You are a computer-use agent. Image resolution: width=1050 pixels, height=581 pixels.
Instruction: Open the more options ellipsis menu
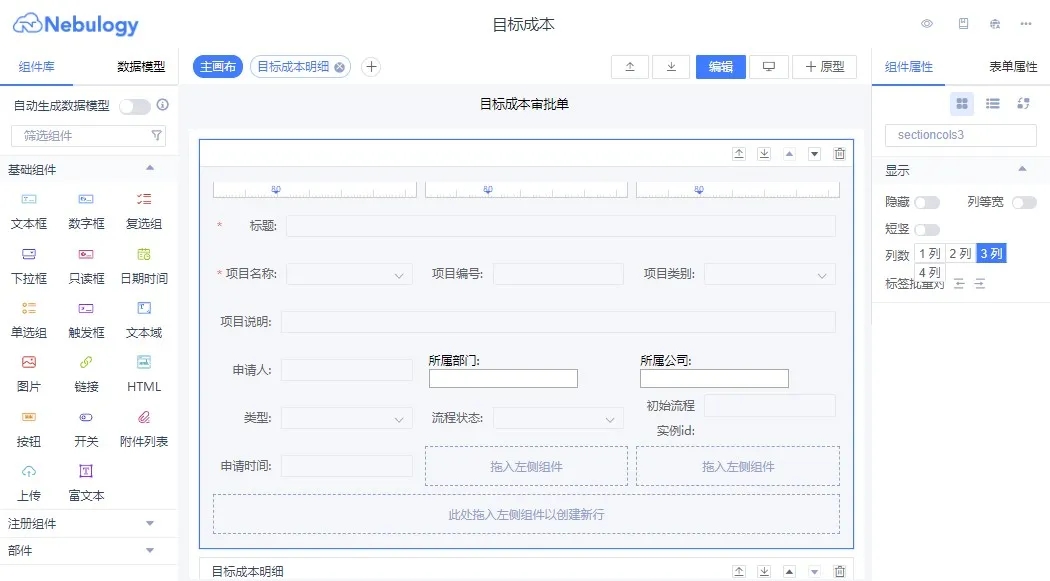click(x=1026, y=24)
